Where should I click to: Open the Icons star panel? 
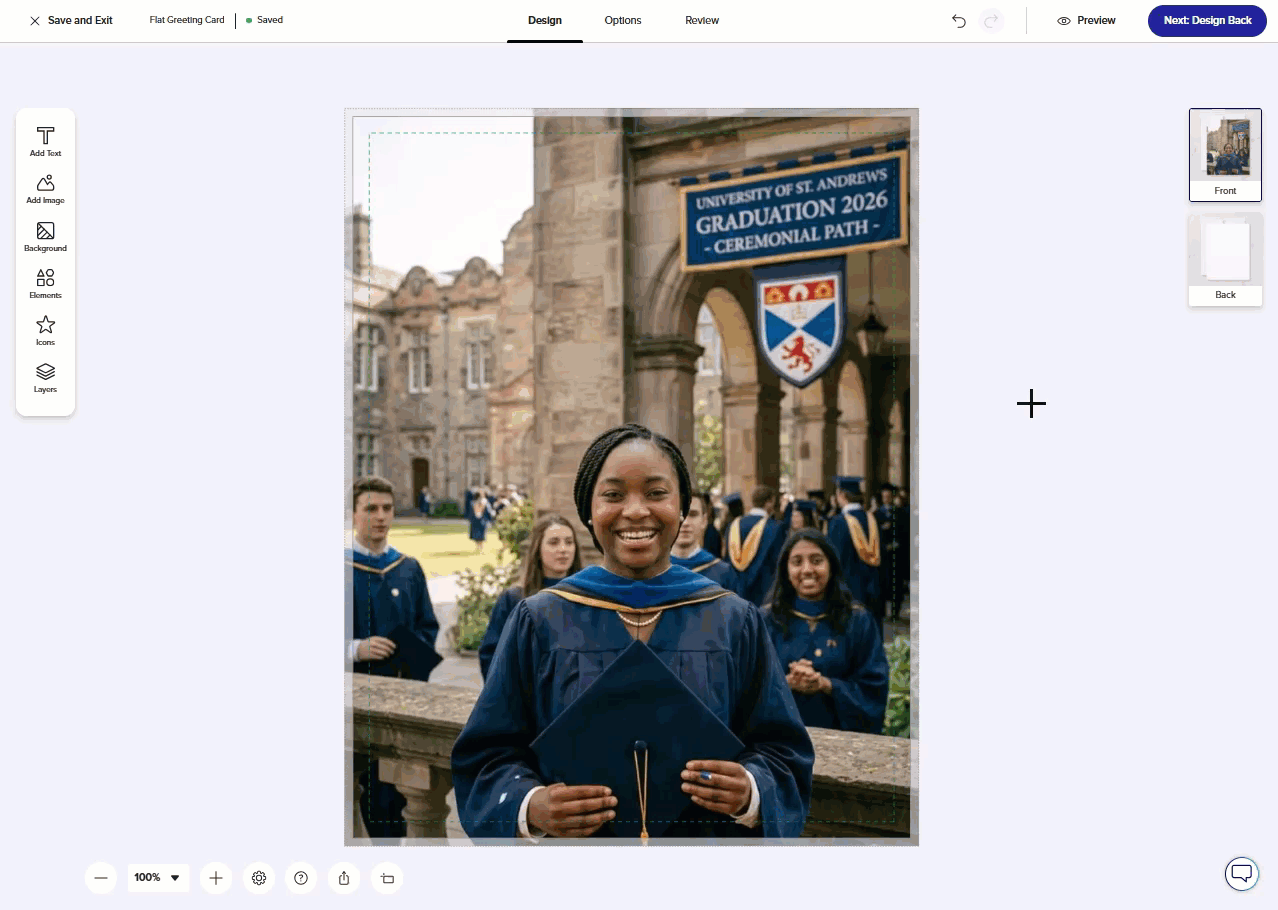point(45,330)
